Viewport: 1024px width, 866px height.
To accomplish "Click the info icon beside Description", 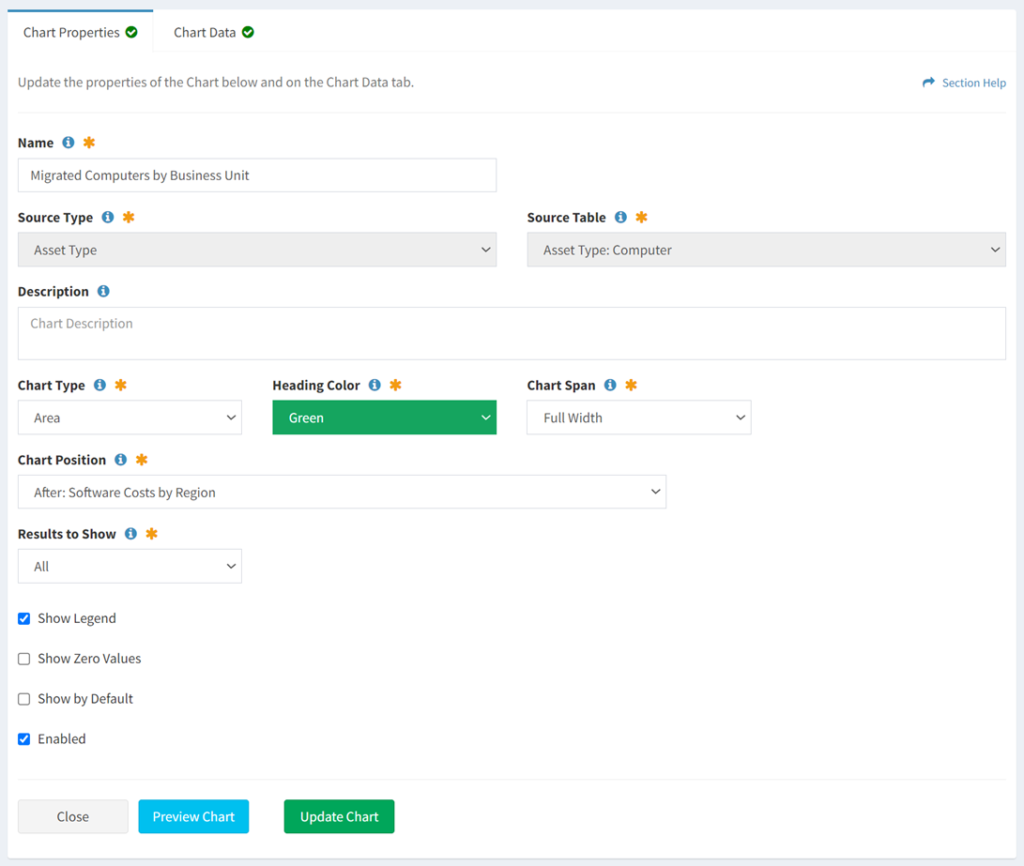I will (x=104, y=291).
